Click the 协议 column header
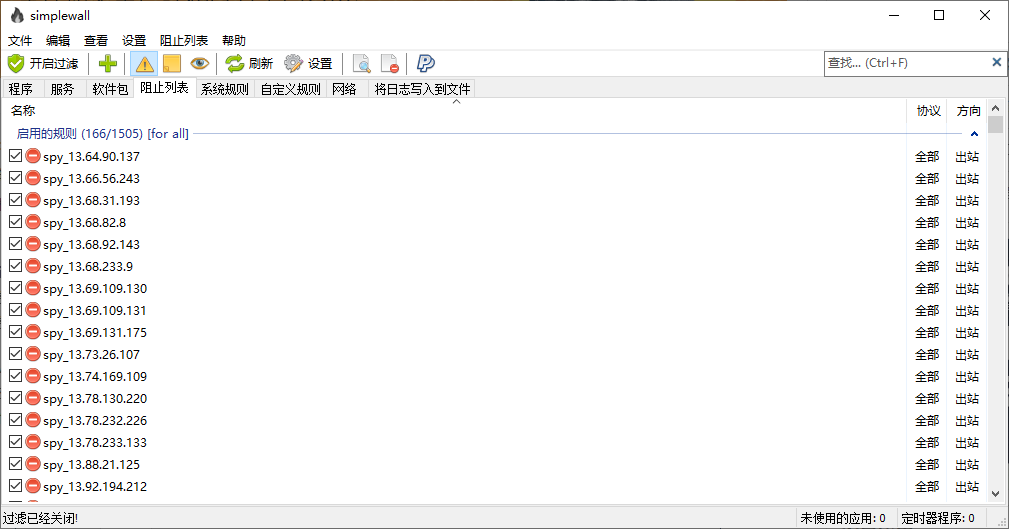 coord(928,110)
